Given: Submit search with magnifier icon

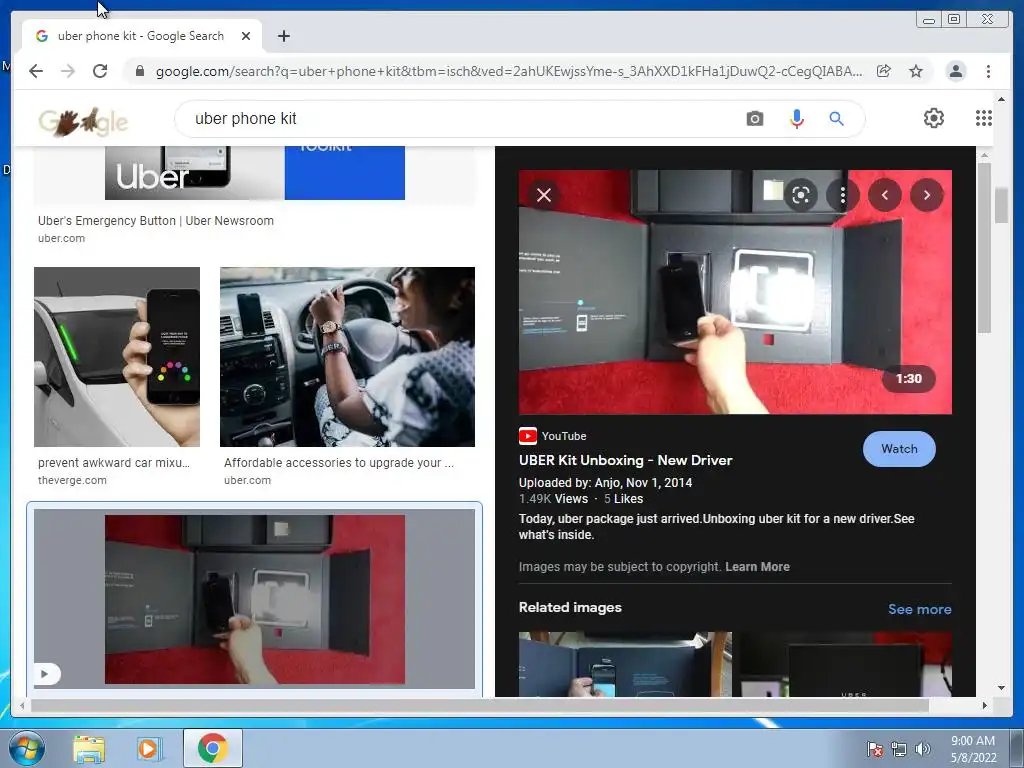Looking at the screenshot, I should tap(837, 119).
